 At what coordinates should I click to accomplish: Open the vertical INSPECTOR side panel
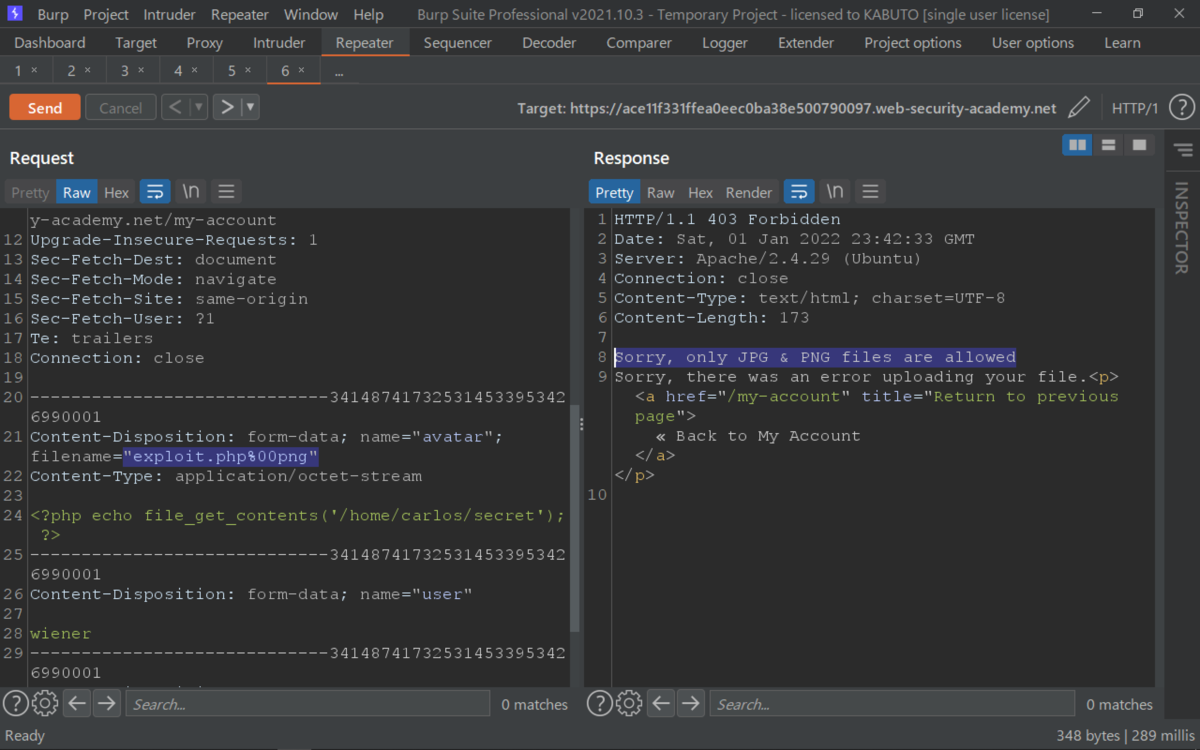point(1182,228)
